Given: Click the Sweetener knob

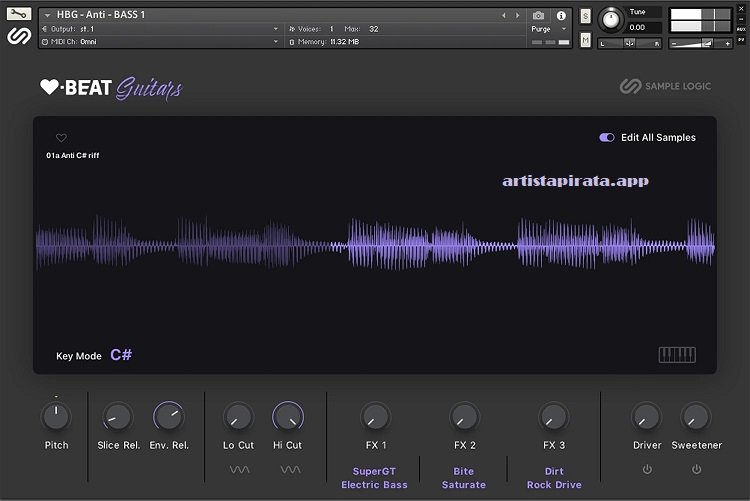Looking at the screenshot, I should [x=696, y=416].
